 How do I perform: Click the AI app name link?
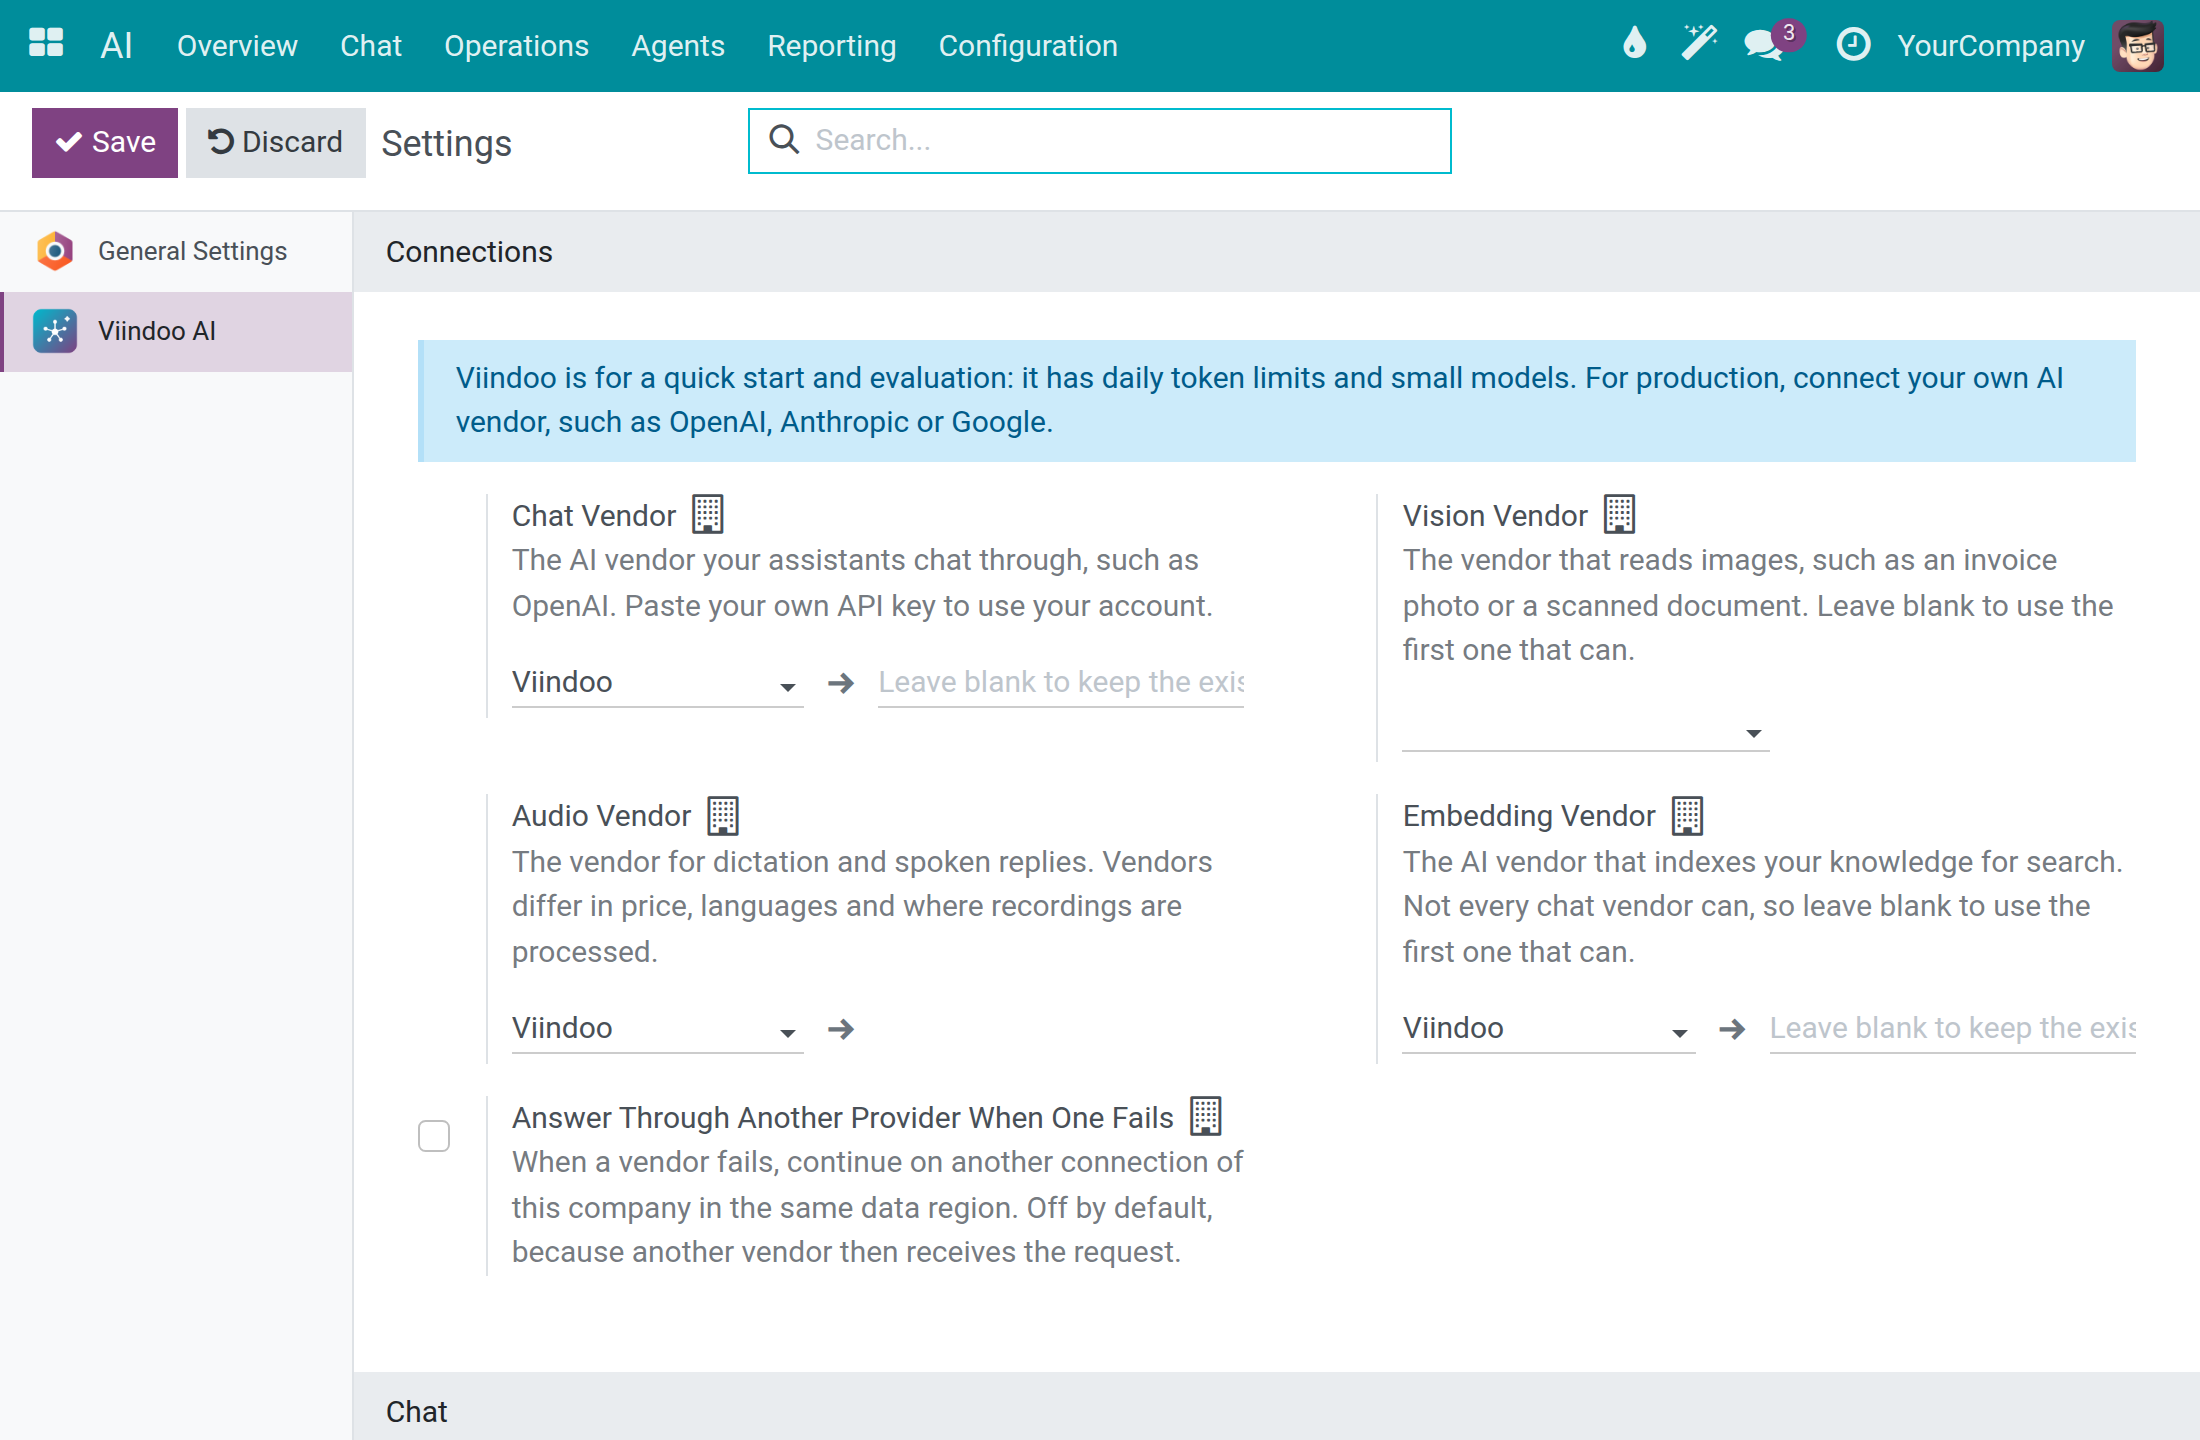coord(116,45)
